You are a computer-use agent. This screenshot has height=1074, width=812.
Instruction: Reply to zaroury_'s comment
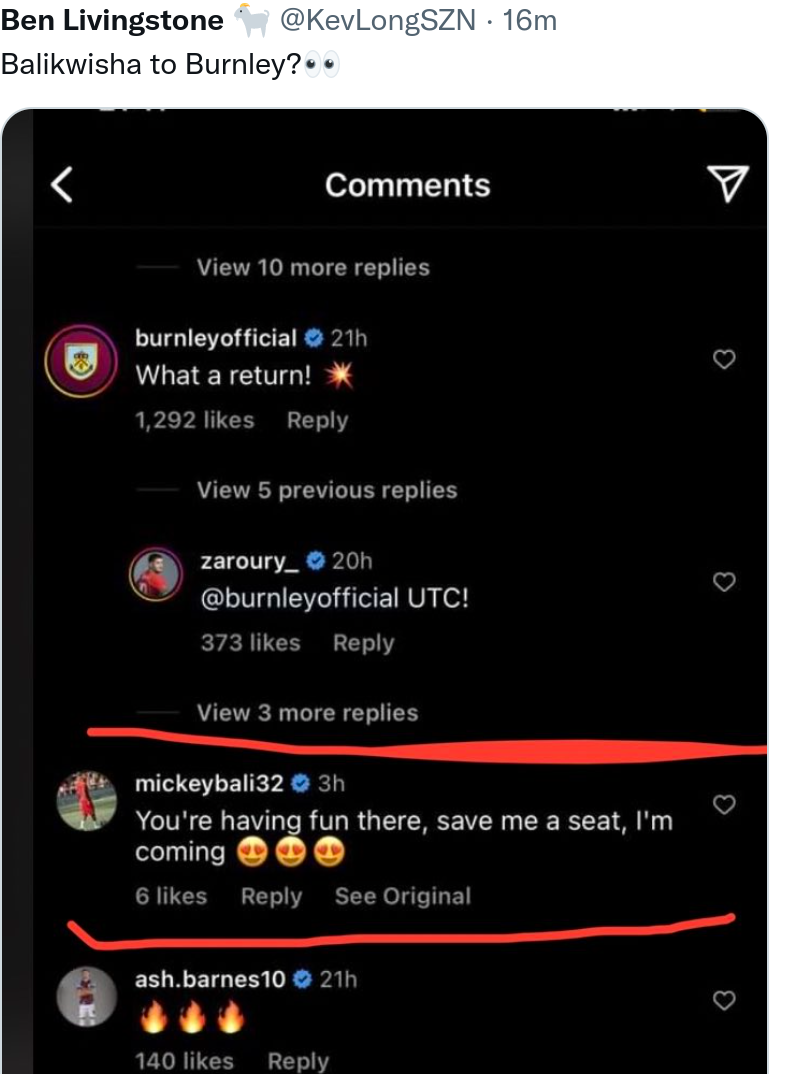[363, 643]
